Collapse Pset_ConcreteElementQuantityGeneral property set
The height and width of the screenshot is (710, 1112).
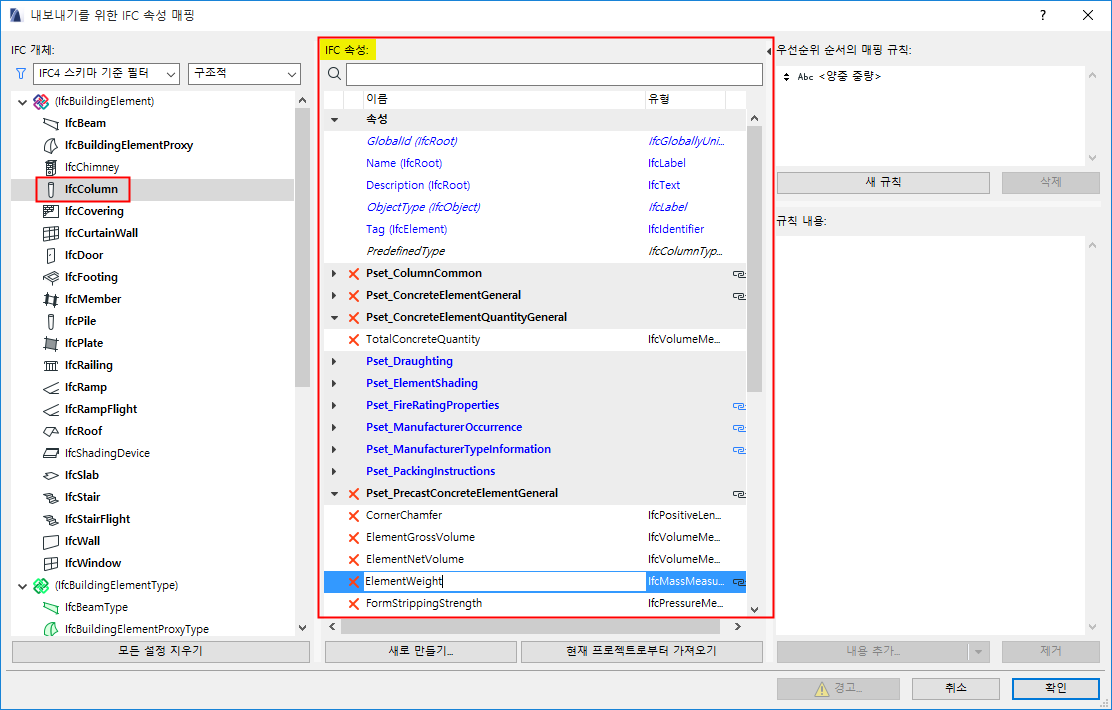[x=335, y=318]
